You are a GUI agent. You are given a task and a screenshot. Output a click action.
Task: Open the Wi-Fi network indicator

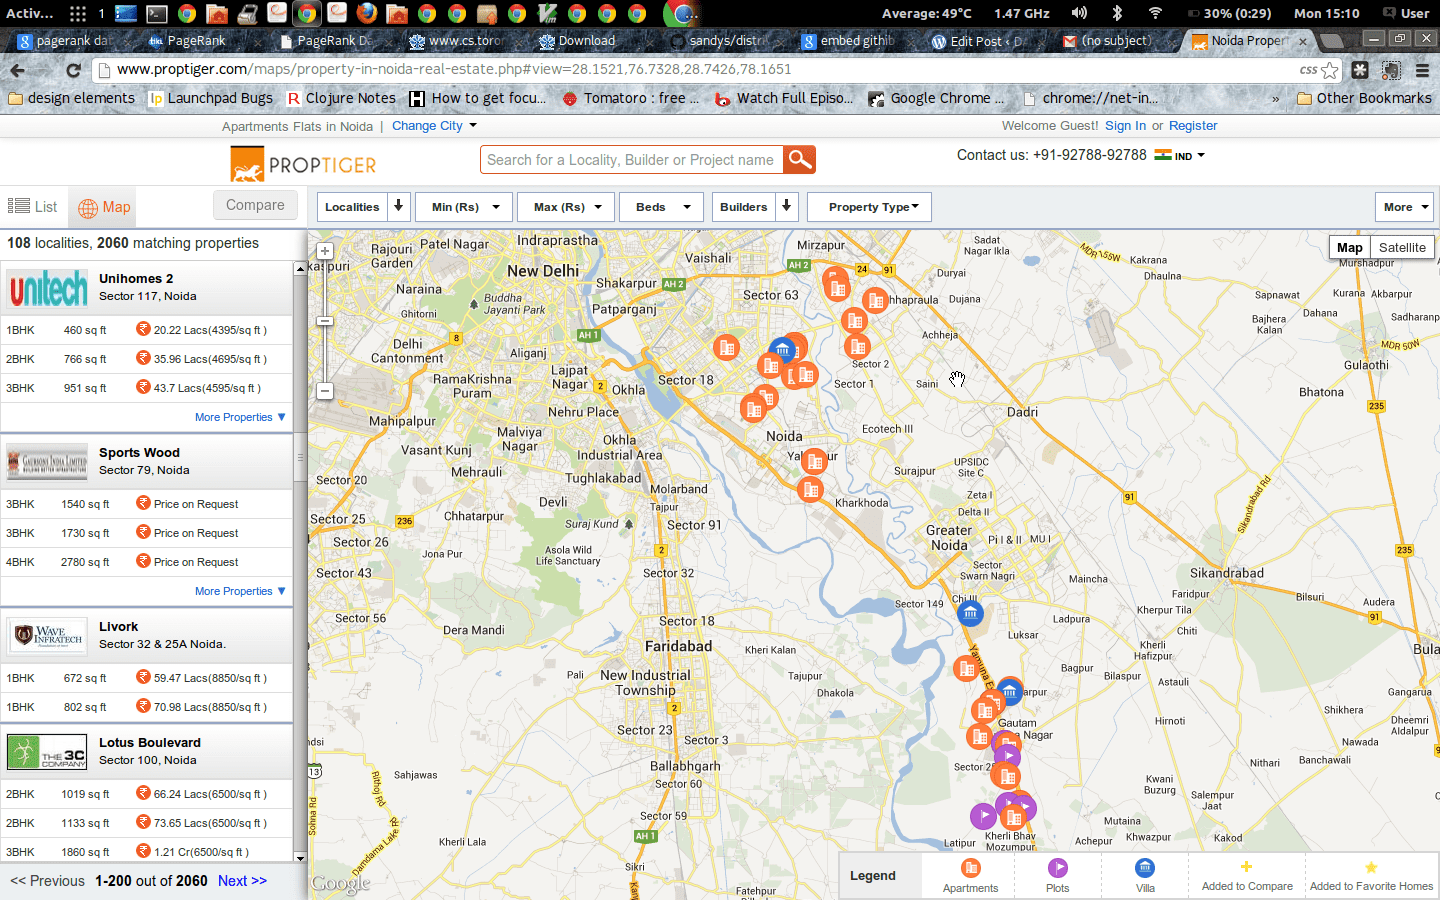[1155, 13]
